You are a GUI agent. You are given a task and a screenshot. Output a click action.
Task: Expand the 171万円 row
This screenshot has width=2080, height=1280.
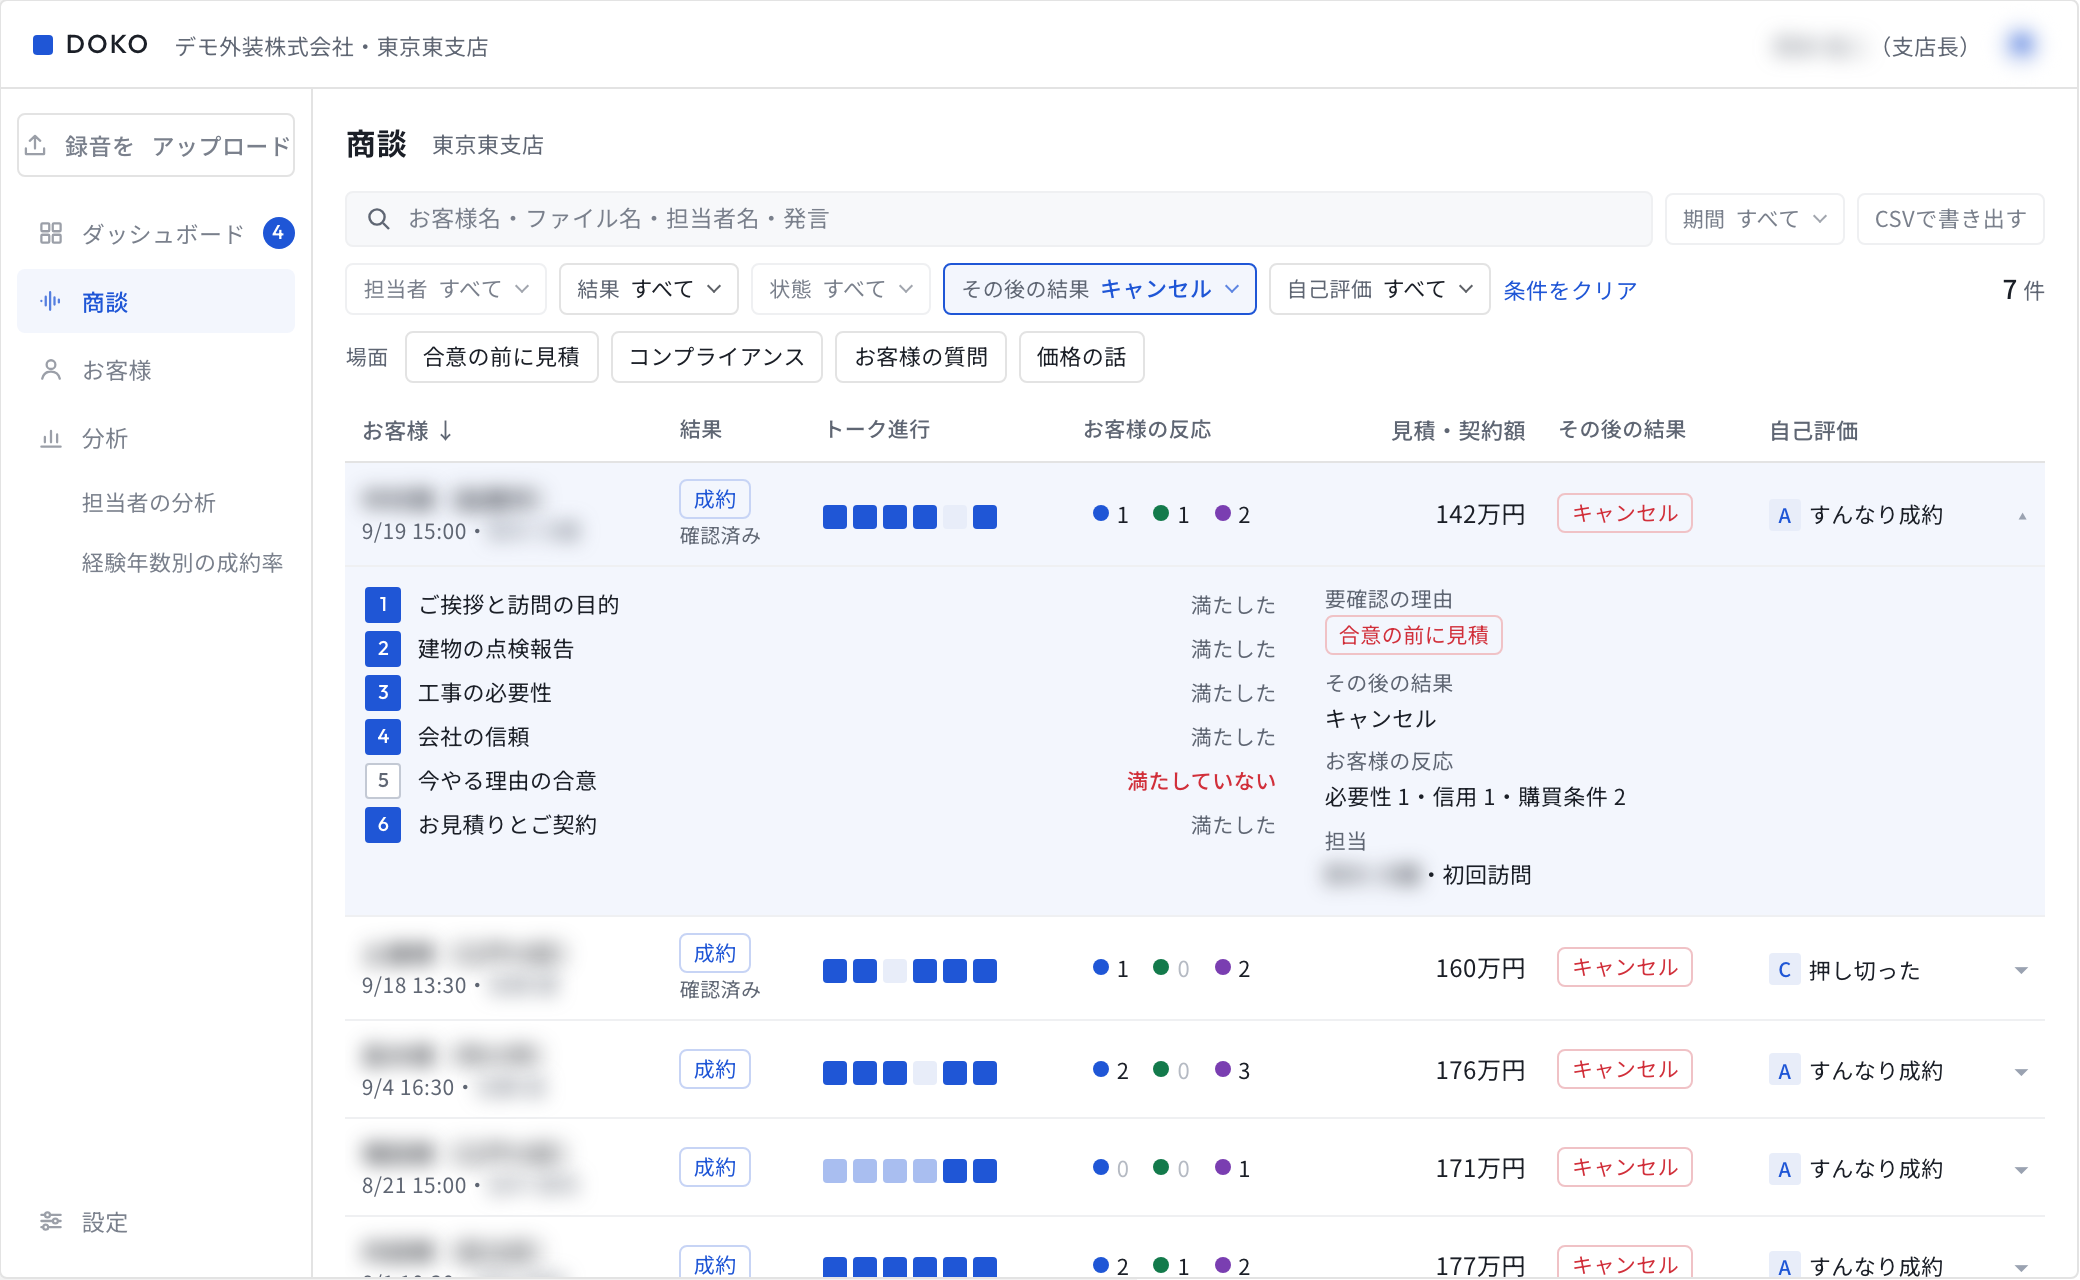(x=2022, y=1170)
